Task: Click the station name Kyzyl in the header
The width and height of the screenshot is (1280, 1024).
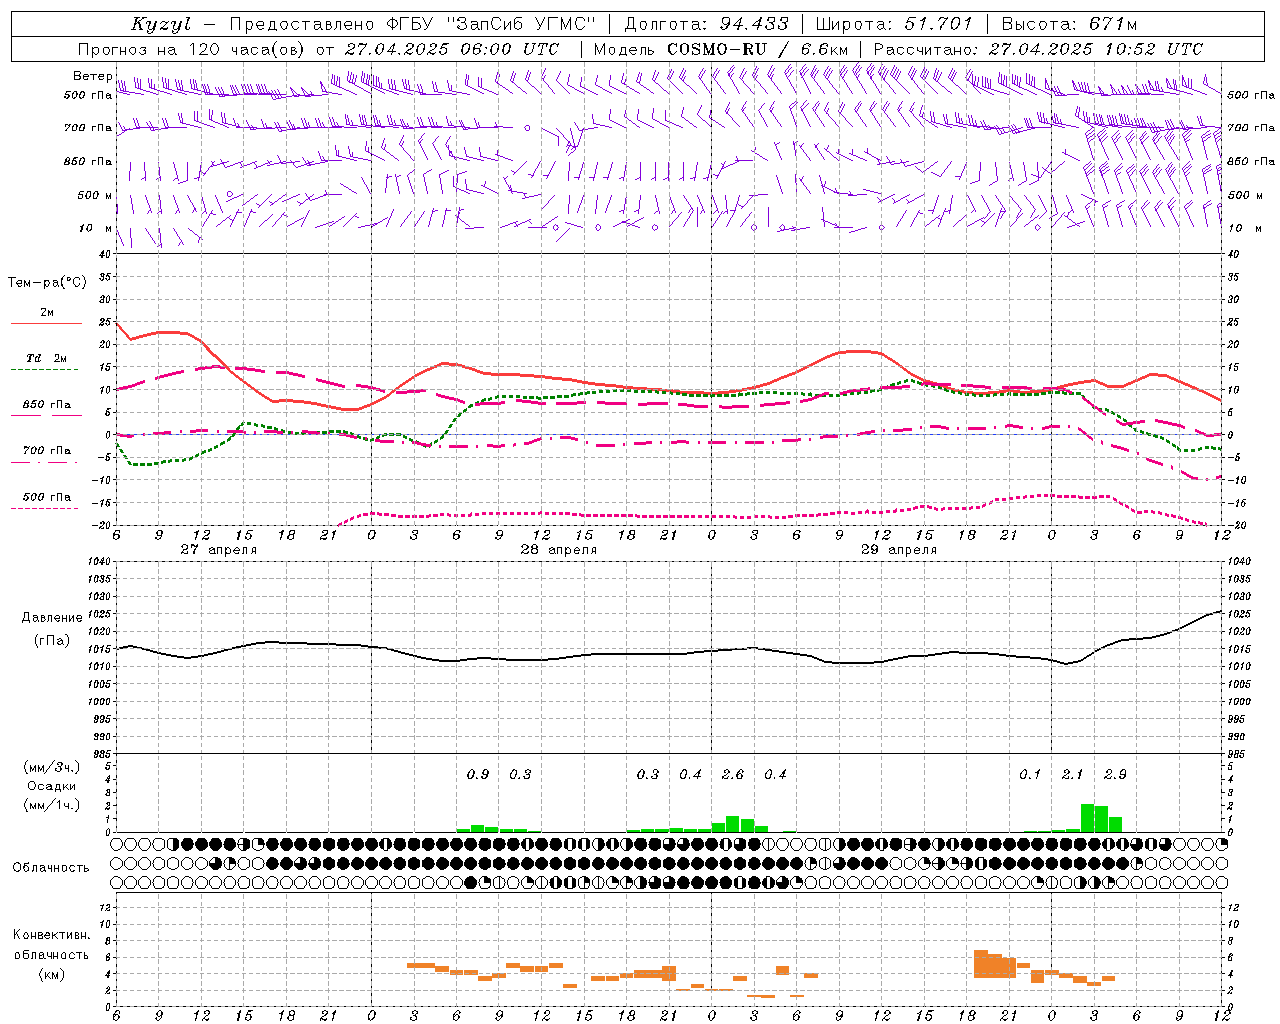Action: 161,25
